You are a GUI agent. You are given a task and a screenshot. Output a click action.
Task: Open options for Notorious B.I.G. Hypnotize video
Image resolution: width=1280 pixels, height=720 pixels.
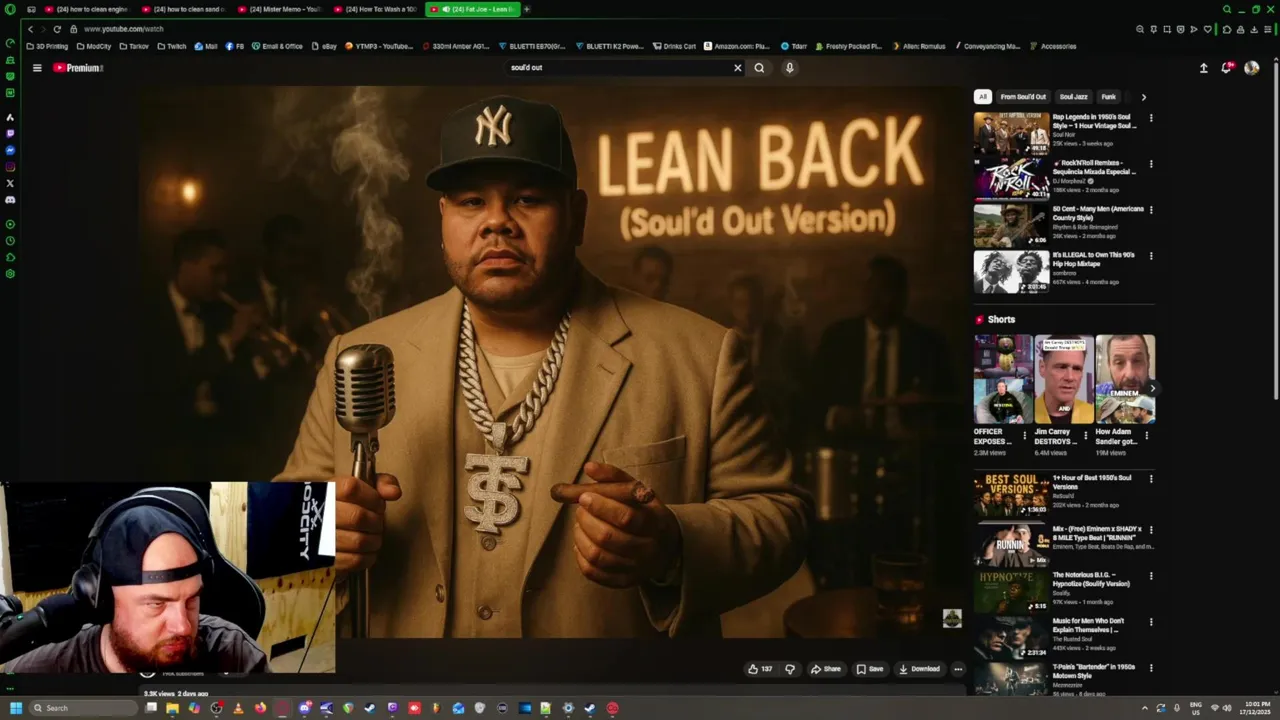(1151, 576)
